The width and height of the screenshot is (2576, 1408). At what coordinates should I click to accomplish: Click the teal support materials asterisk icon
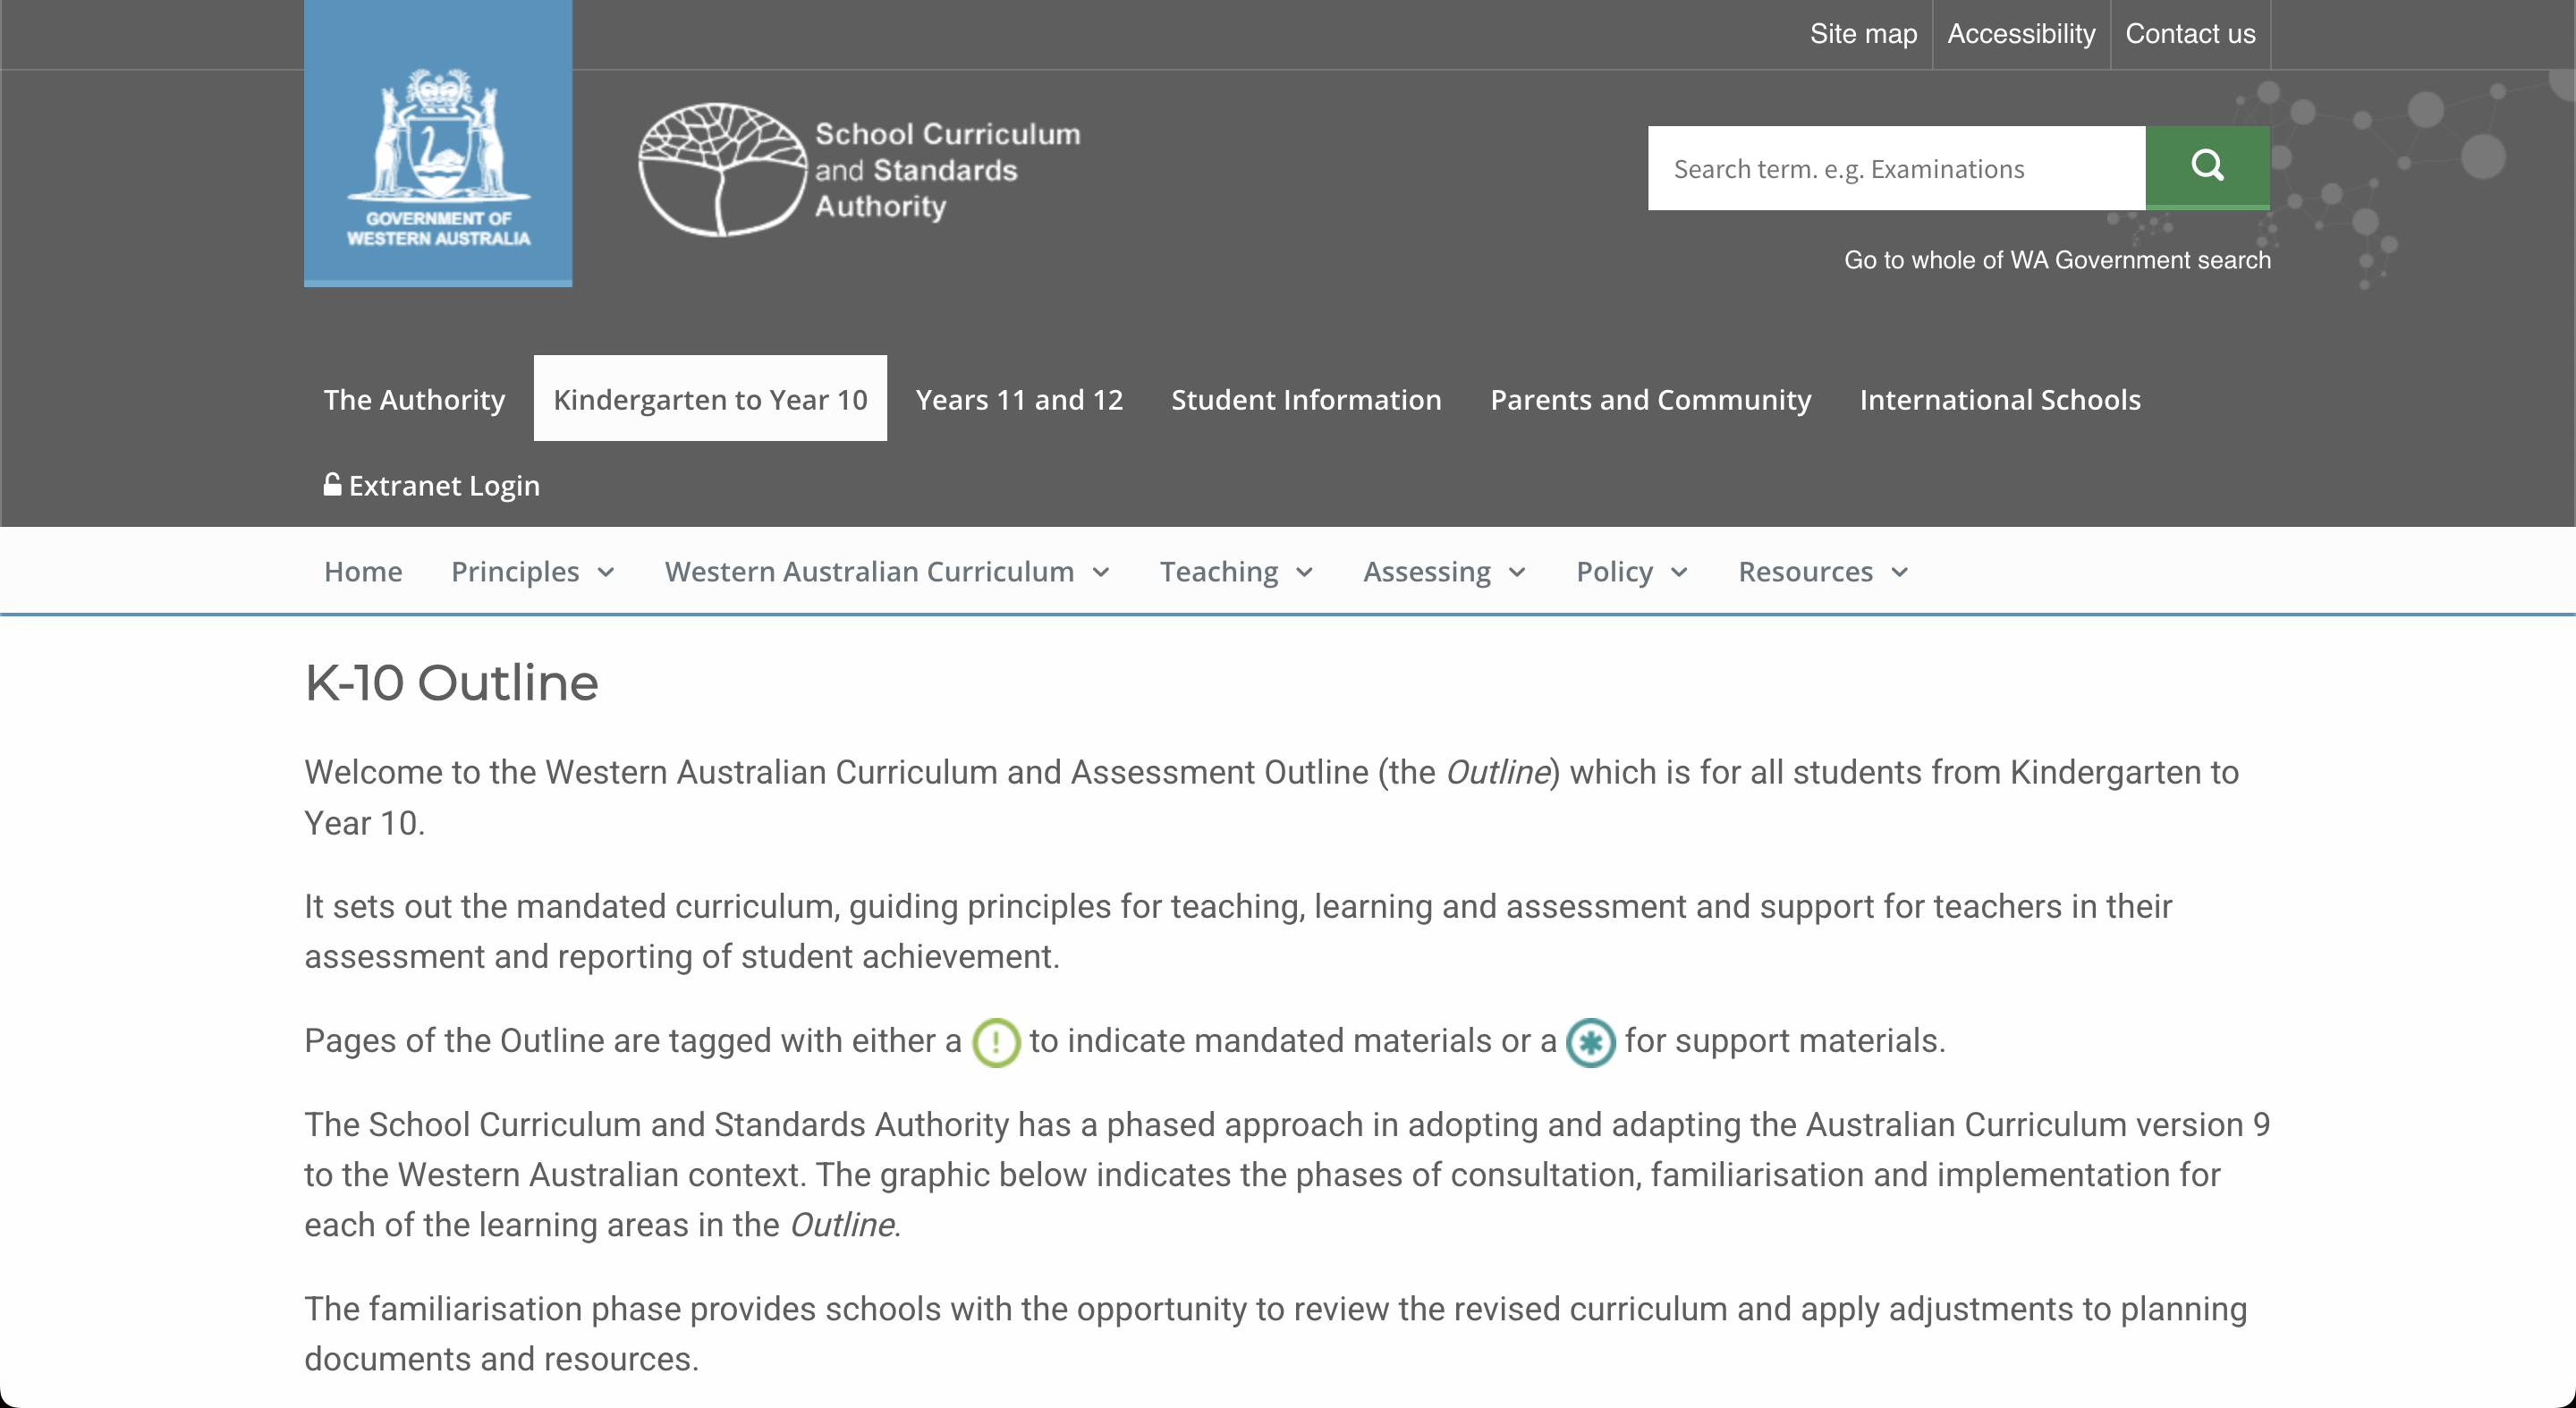pyautogui.click(x=1590, y=1042)
